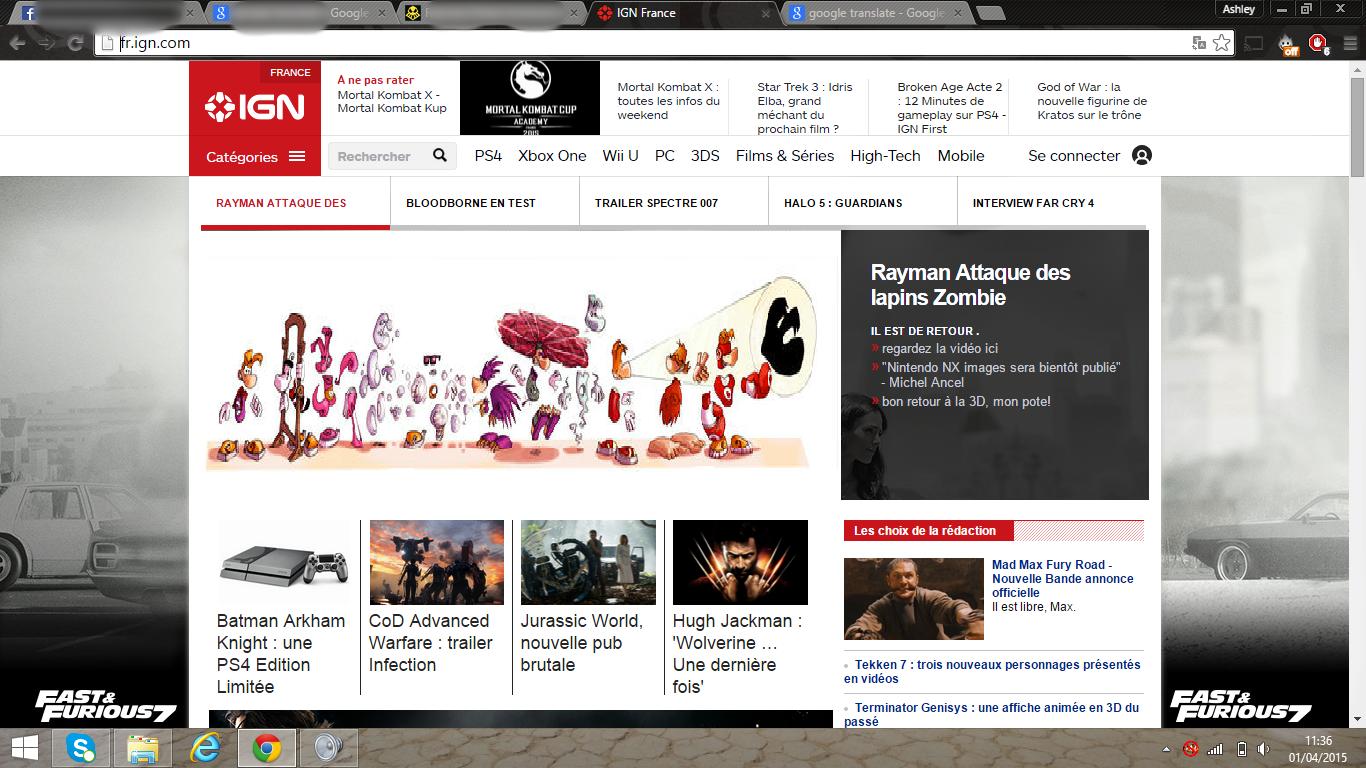Open the Xbox One section
Screen dimensions: 1366x768
(552, 156)
